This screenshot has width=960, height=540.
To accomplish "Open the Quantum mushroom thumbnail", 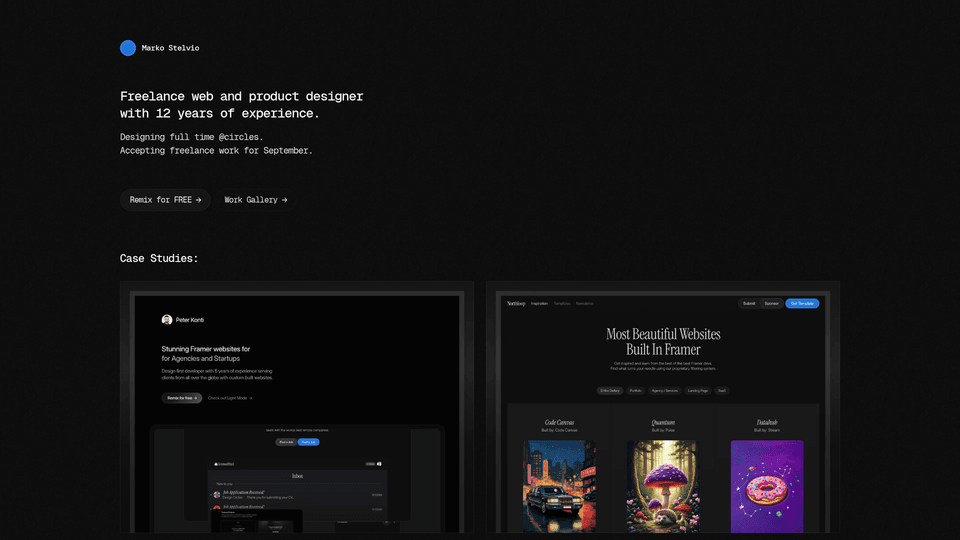I will 662,486.
